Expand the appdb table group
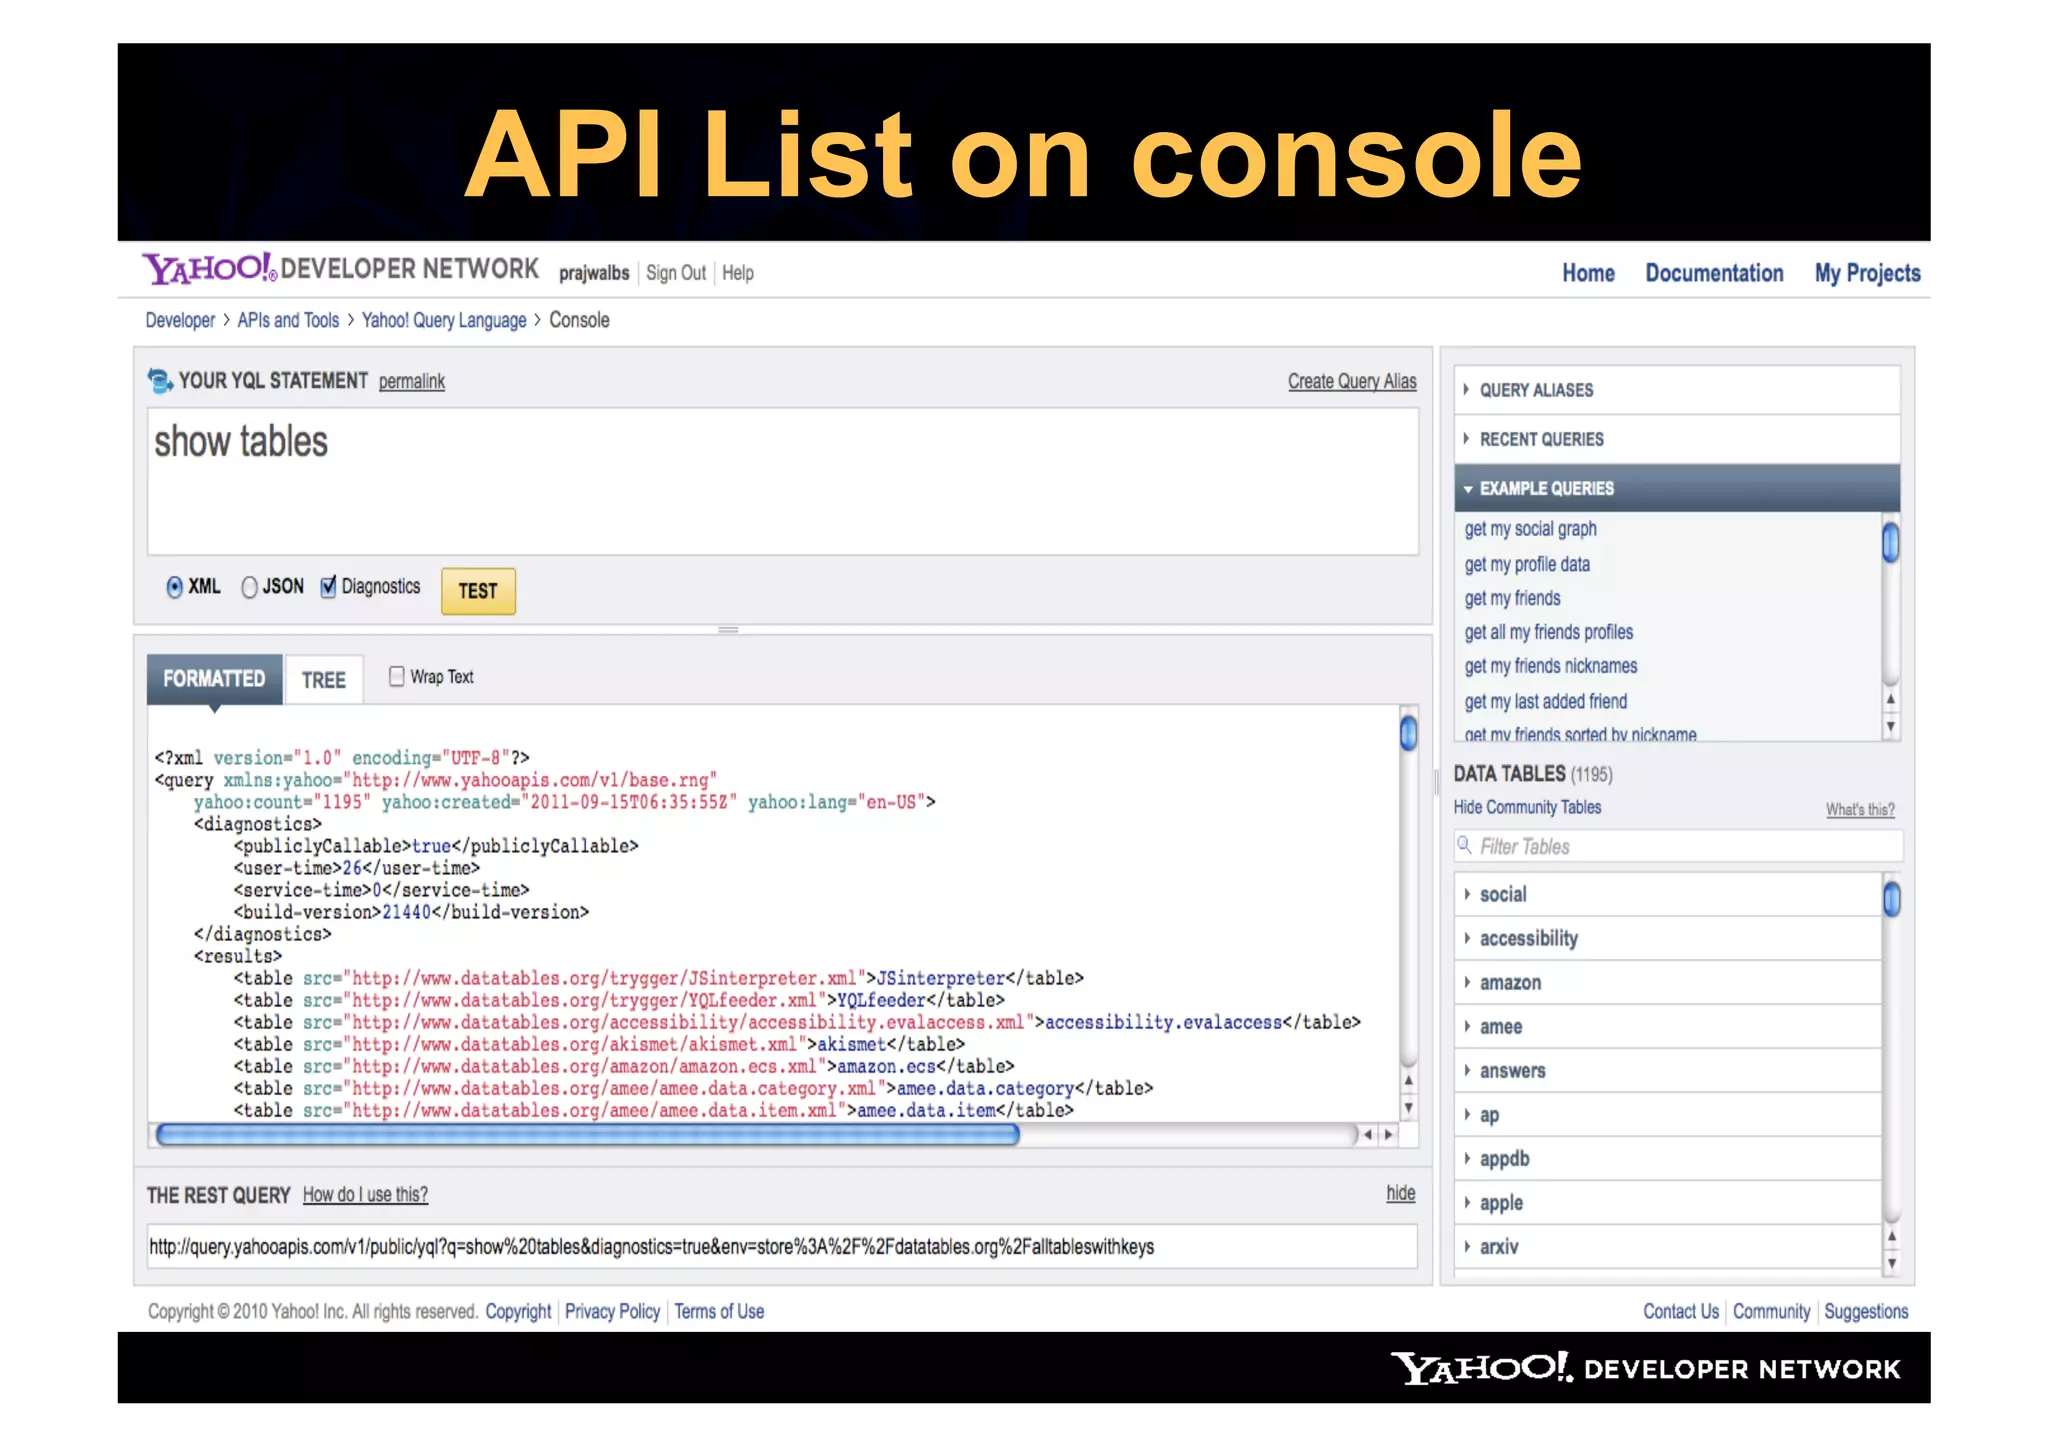 [1668, 1158]
